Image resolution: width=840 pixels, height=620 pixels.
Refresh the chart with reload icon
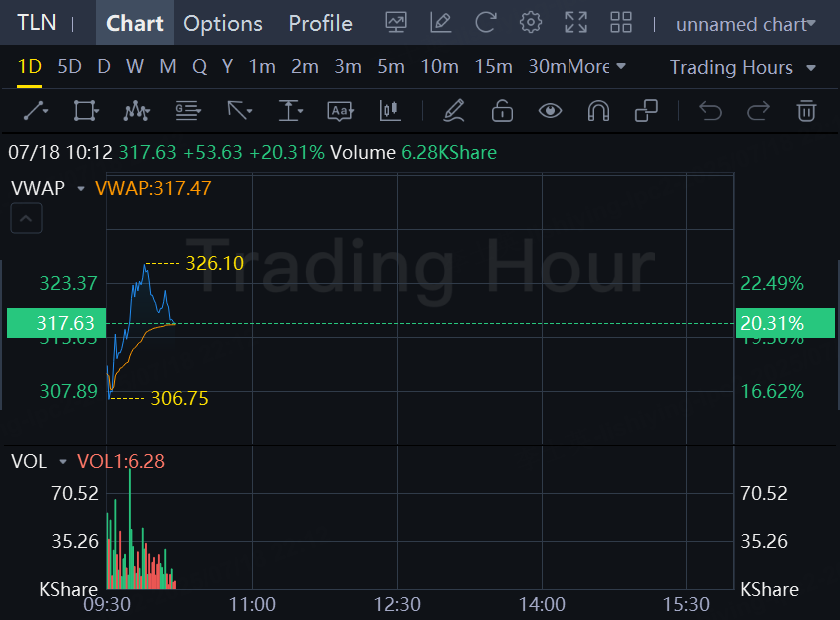coord(486,23)
